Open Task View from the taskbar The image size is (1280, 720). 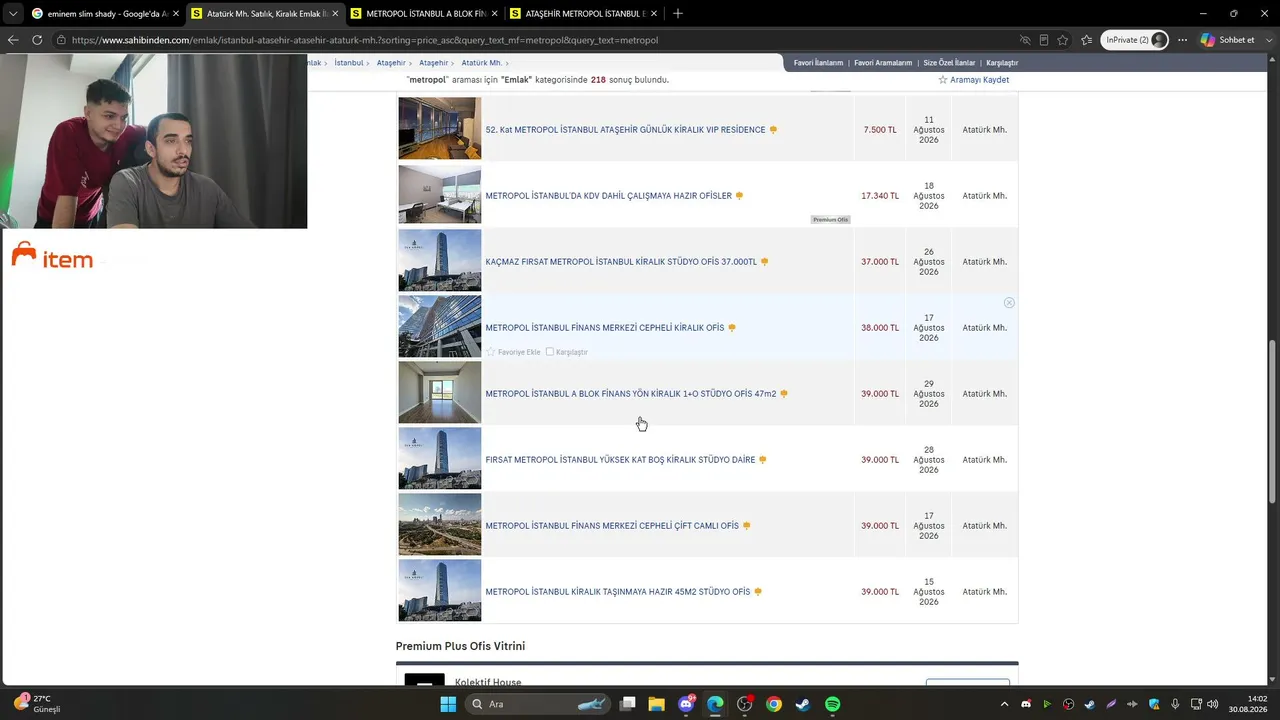[x=628, y=704]
